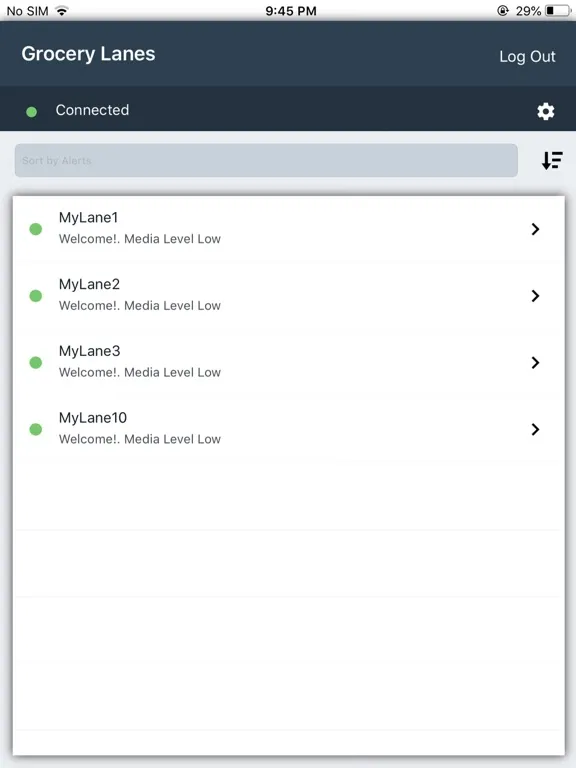This screenshot has width=576, height=768.
Task: Toggle the sort order icon
Action: click(x=552, y=160)
